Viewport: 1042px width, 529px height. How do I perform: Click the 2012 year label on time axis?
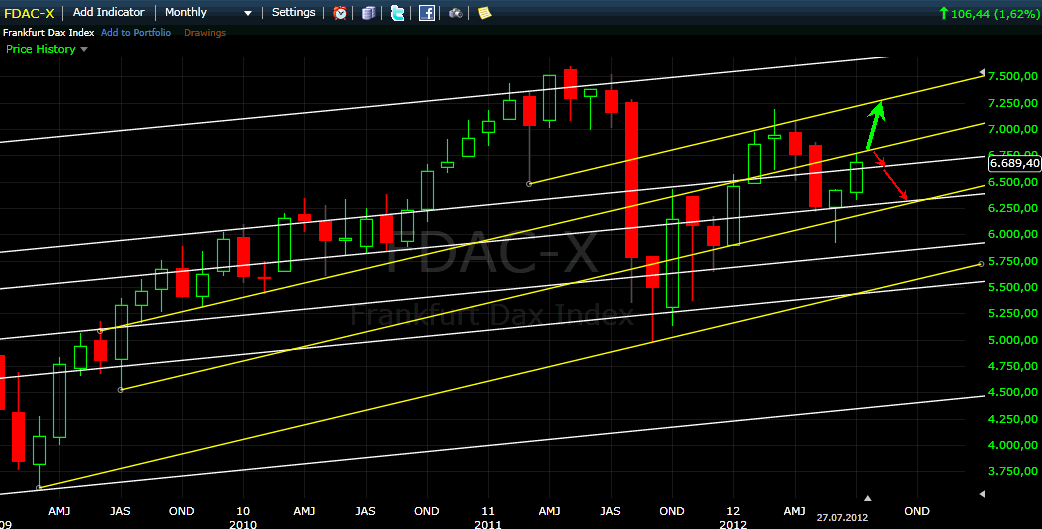tap(733, 524)
